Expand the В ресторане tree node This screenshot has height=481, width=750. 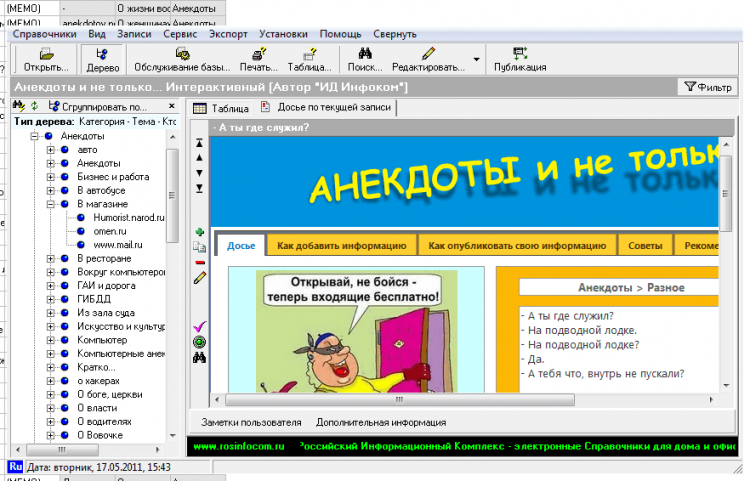(51, 258)
